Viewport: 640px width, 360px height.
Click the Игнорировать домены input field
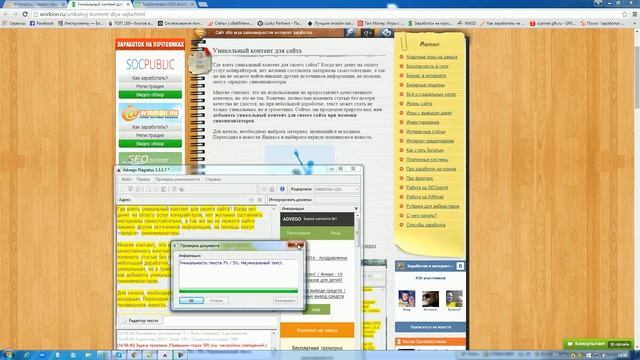(336, 200)
